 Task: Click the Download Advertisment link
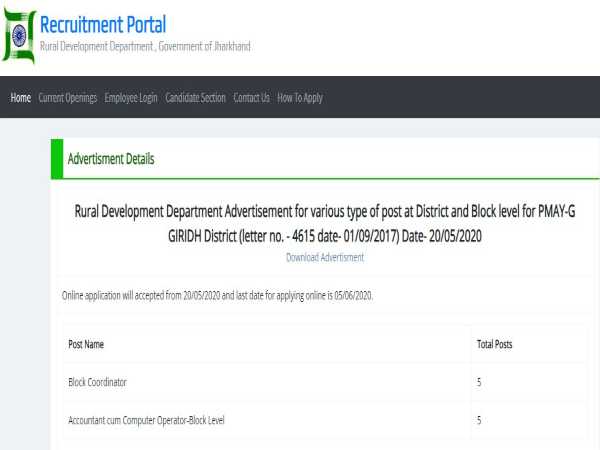(325, 257)
